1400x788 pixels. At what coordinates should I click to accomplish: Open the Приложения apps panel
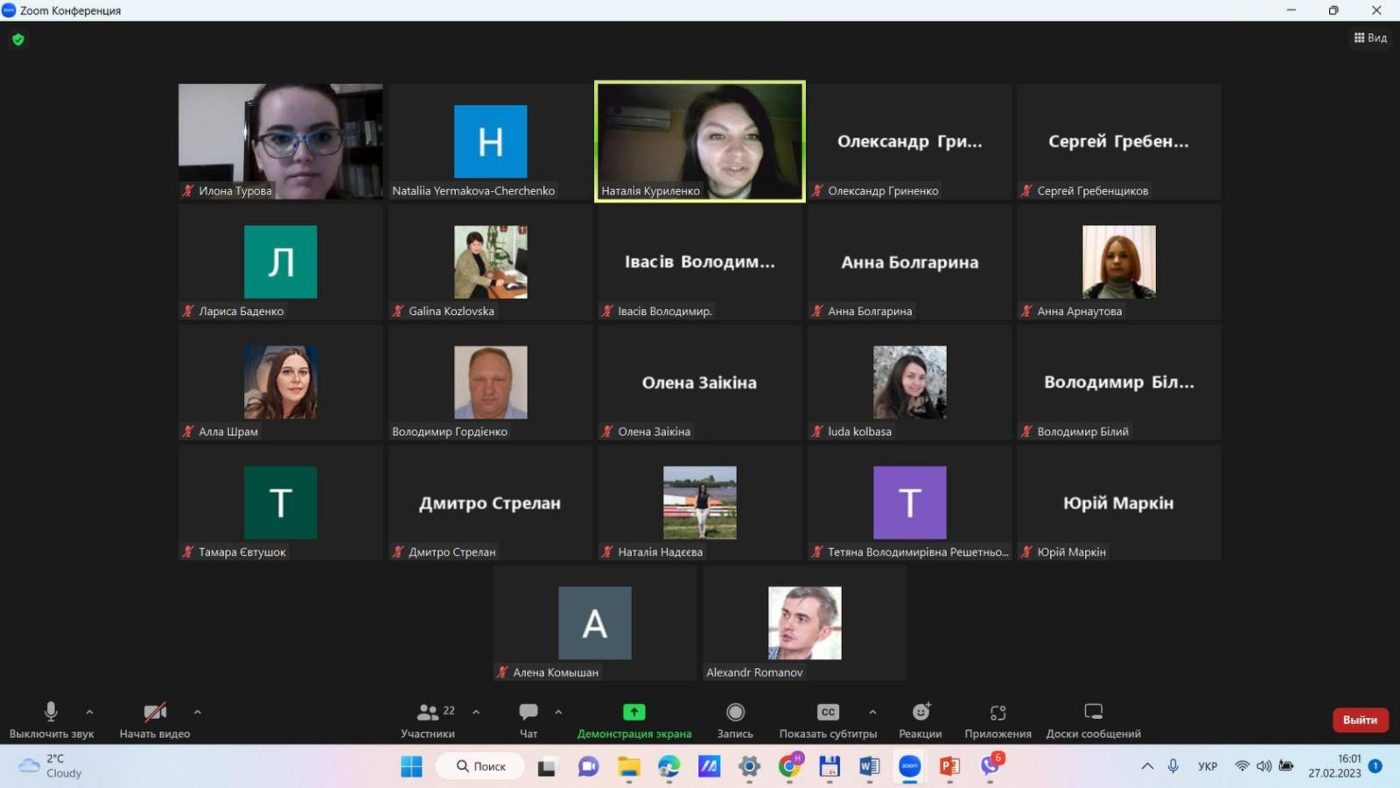998,721
